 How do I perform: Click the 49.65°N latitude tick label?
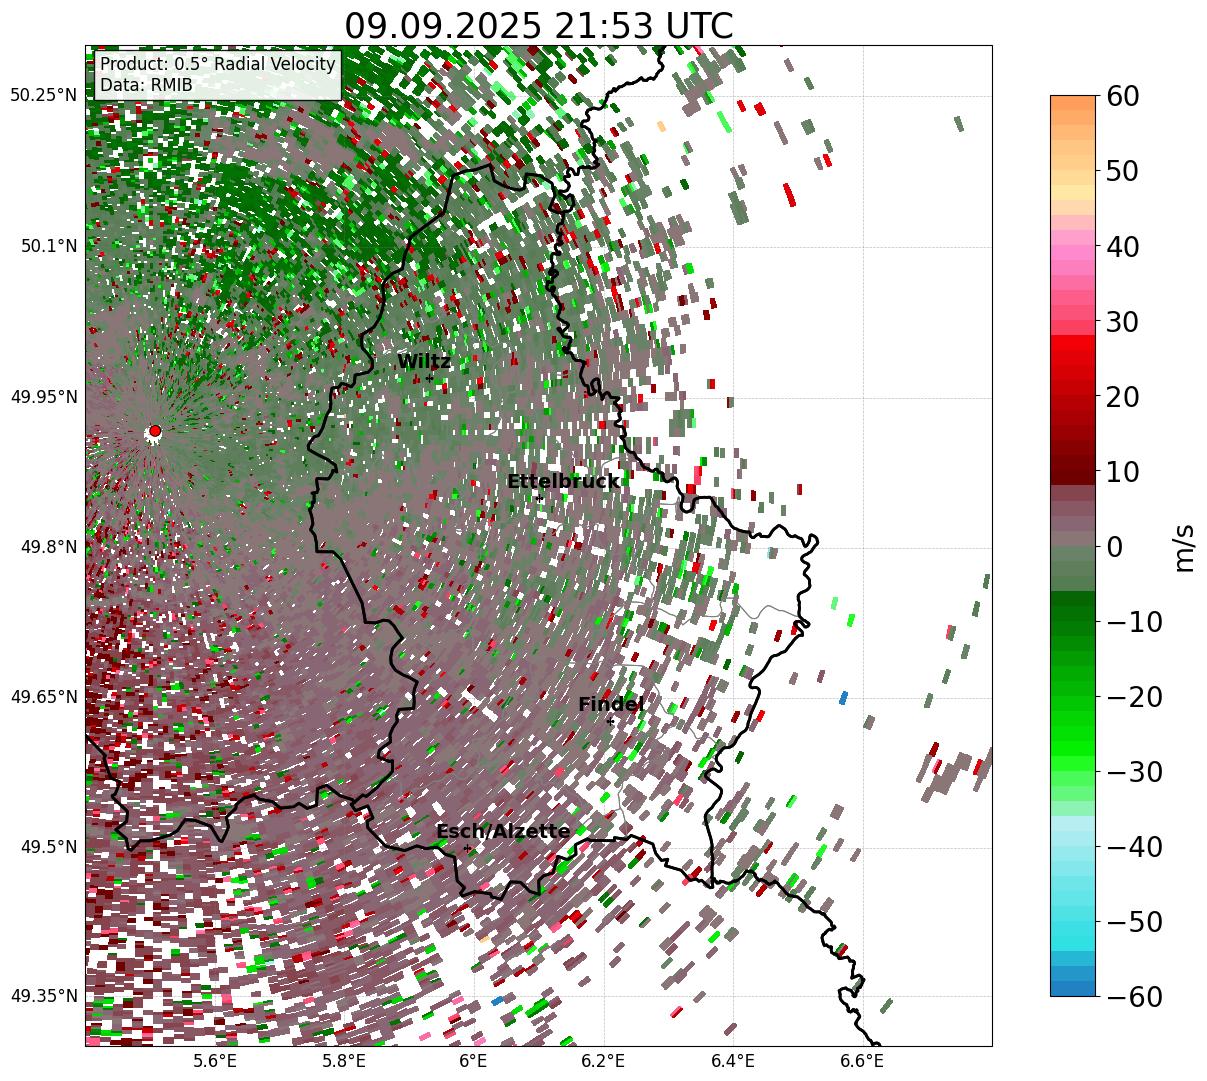point(44,697)
